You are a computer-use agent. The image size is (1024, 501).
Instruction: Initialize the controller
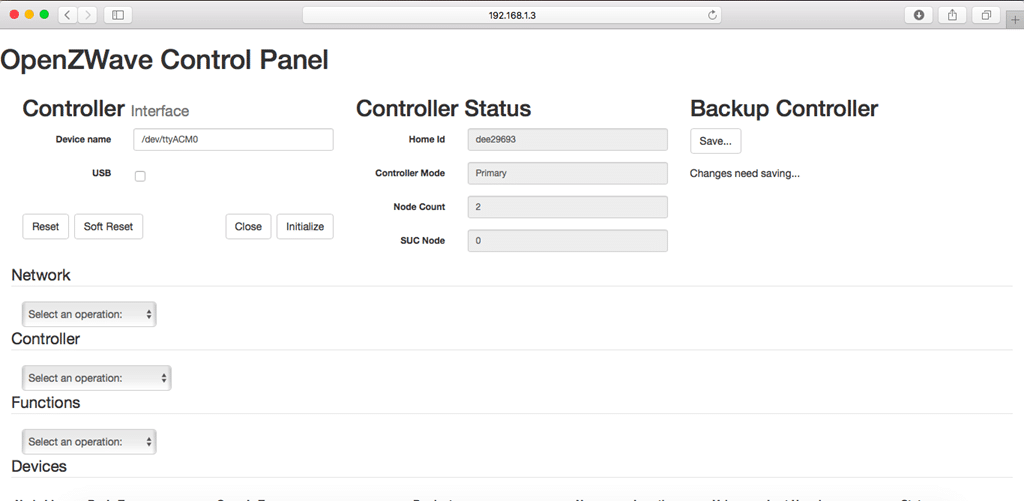pyautogui.click(x=305, y=227)
